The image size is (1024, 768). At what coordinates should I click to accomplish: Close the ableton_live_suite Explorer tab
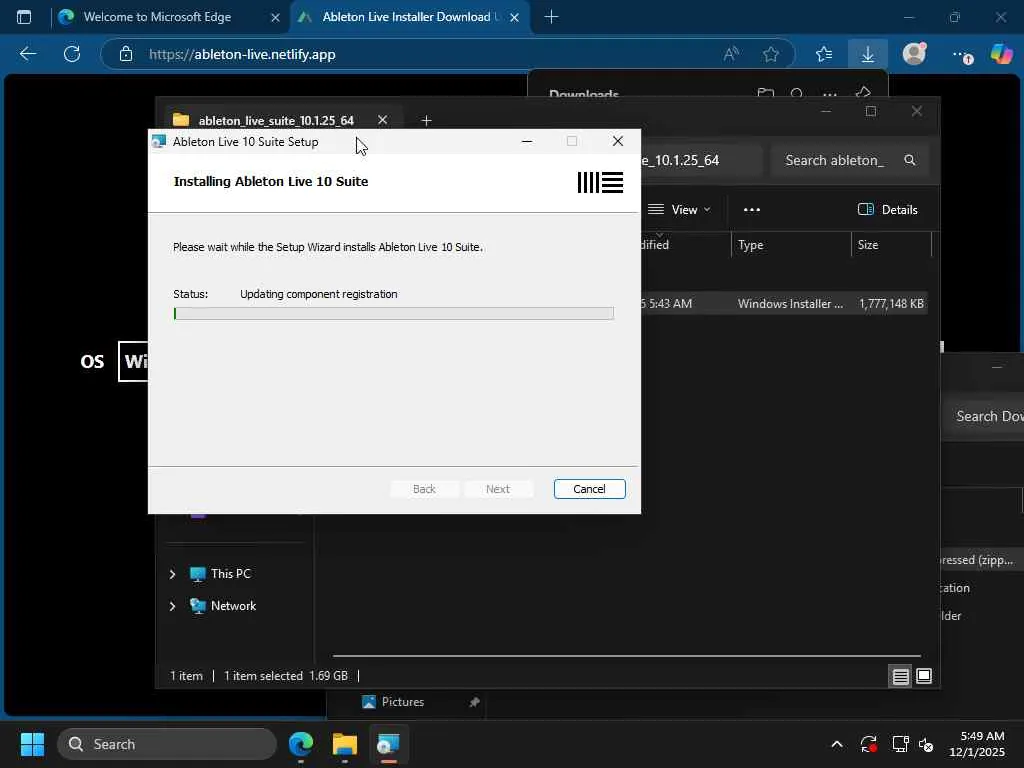[x=383, y=120]
